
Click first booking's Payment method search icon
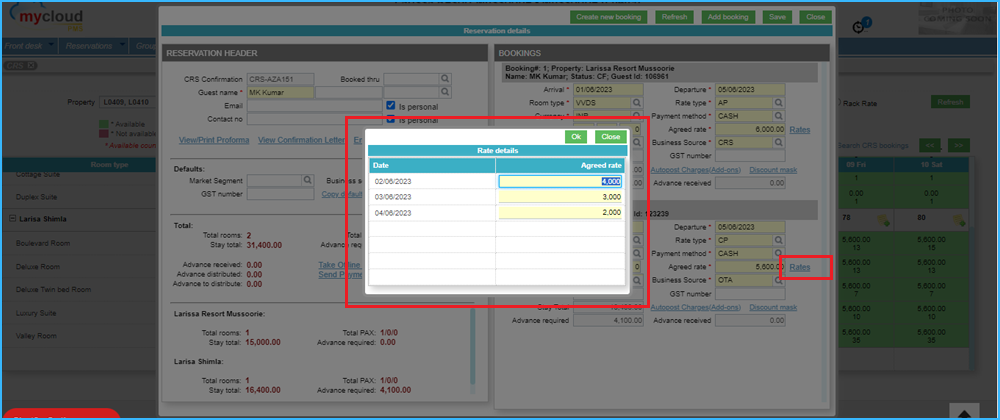tap(777, 116)
